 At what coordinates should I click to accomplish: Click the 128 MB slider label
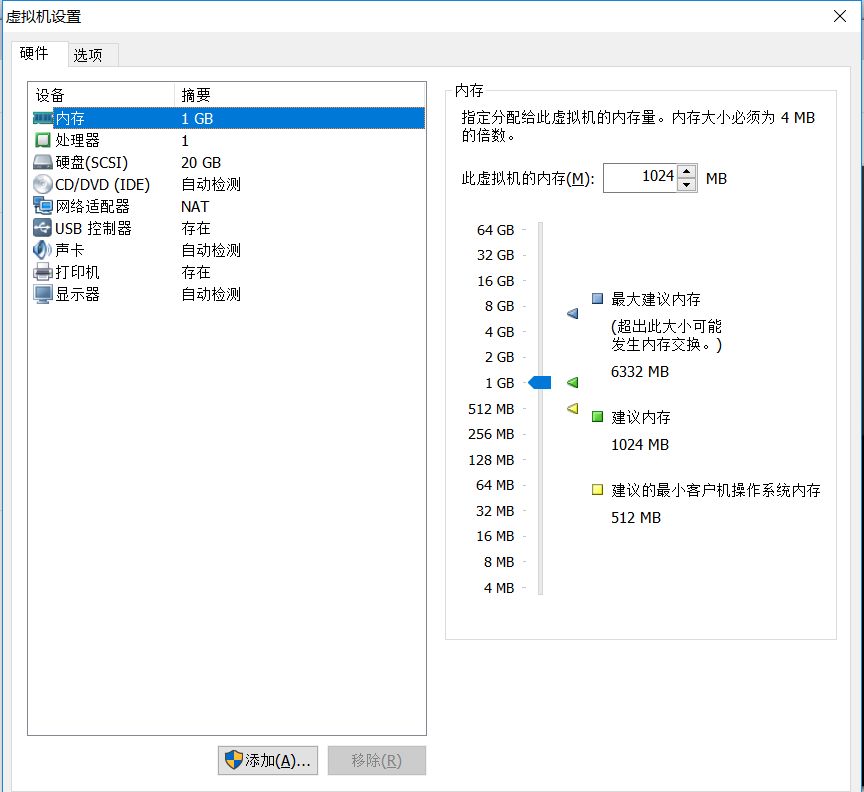(x=491, y=460)
